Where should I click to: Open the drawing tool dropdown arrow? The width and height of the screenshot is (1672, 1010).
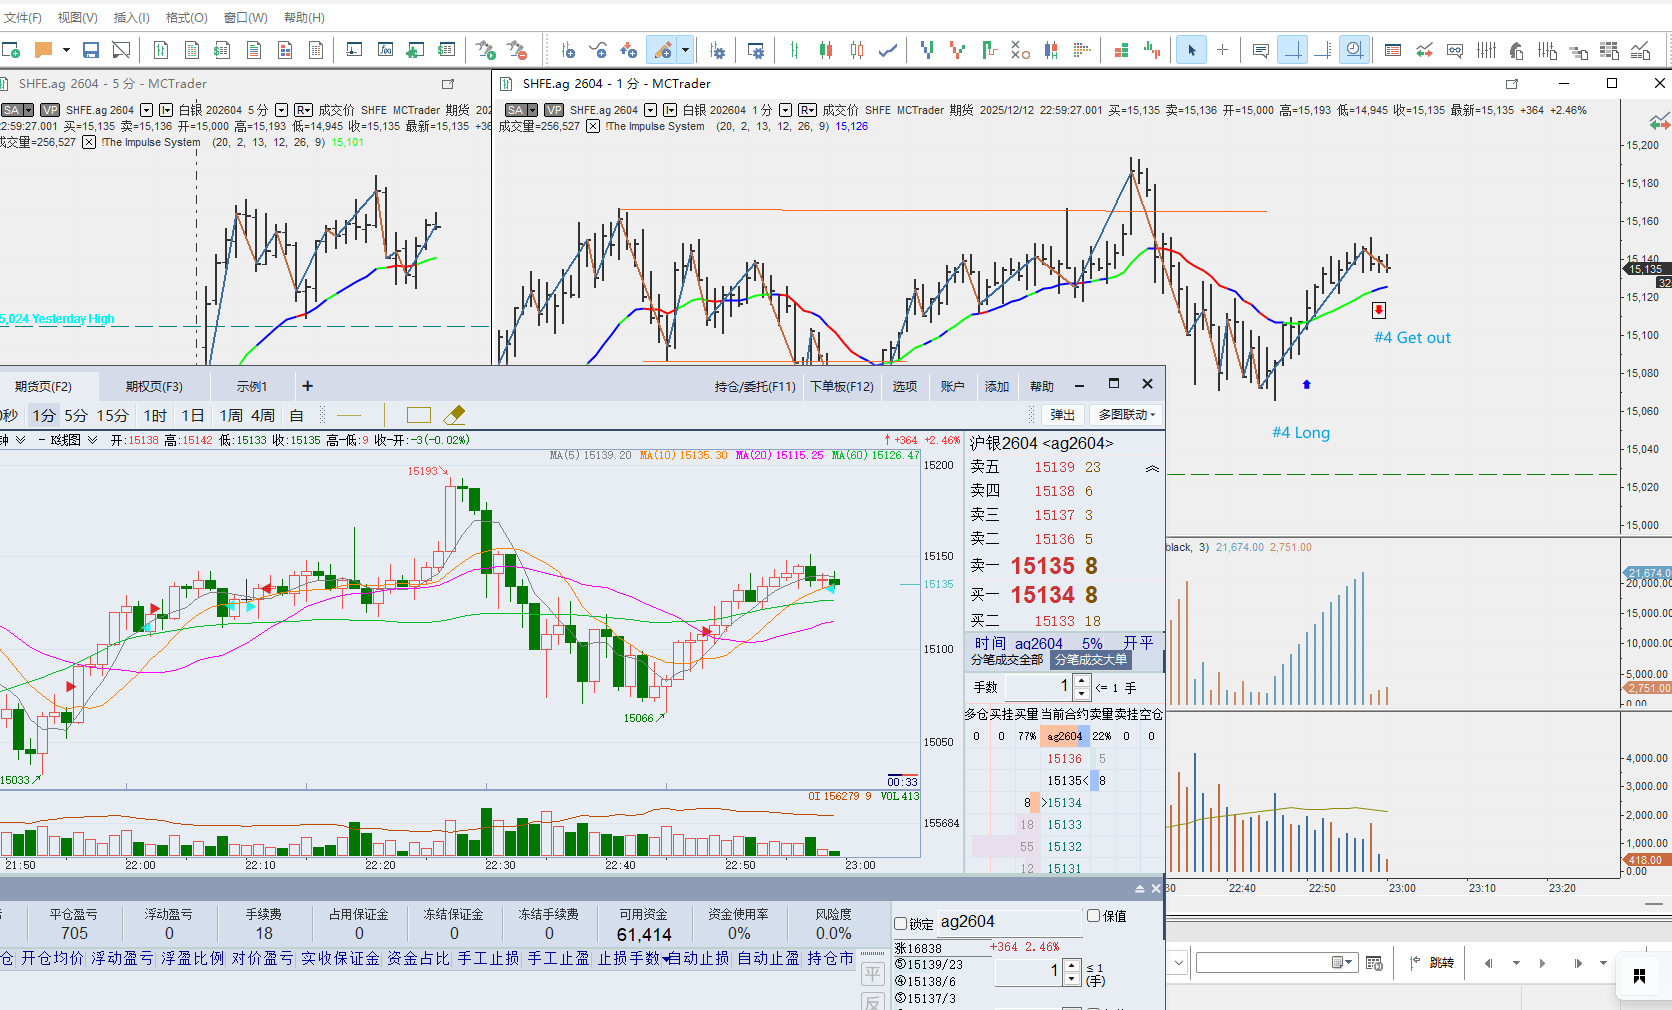[x=685, y=50]
